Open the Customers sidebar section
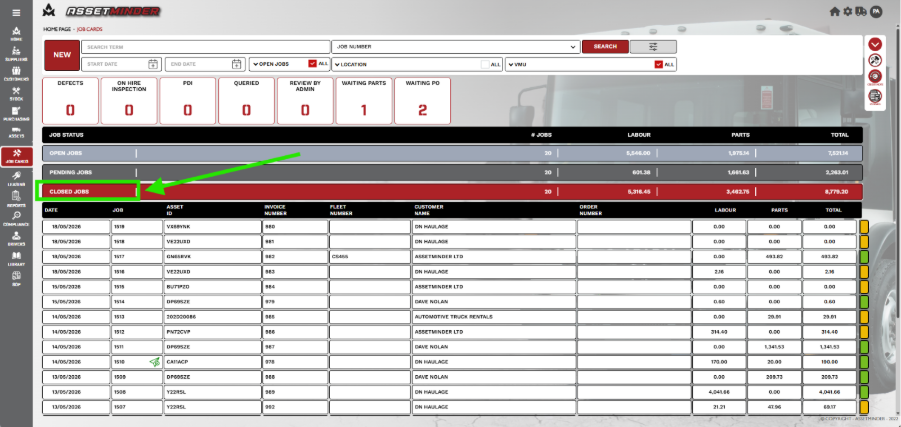Viewport: 901px width, 427px height. (x=17, y=74)
